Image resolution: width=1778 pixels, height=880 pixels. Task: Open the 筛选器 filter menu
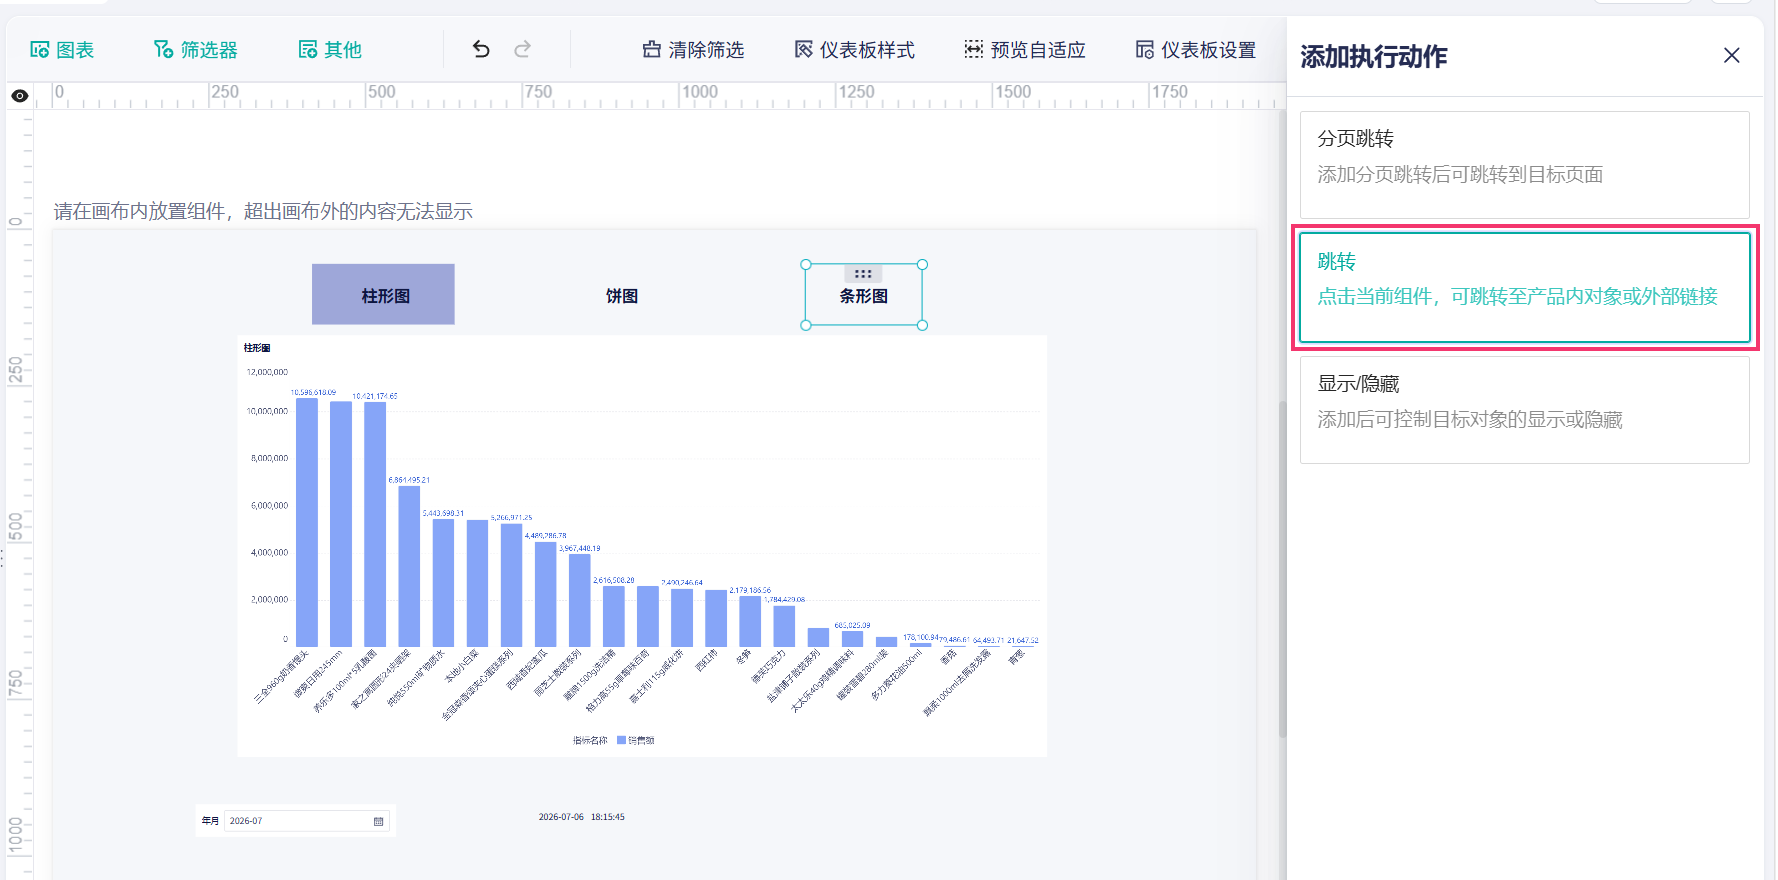196,50
